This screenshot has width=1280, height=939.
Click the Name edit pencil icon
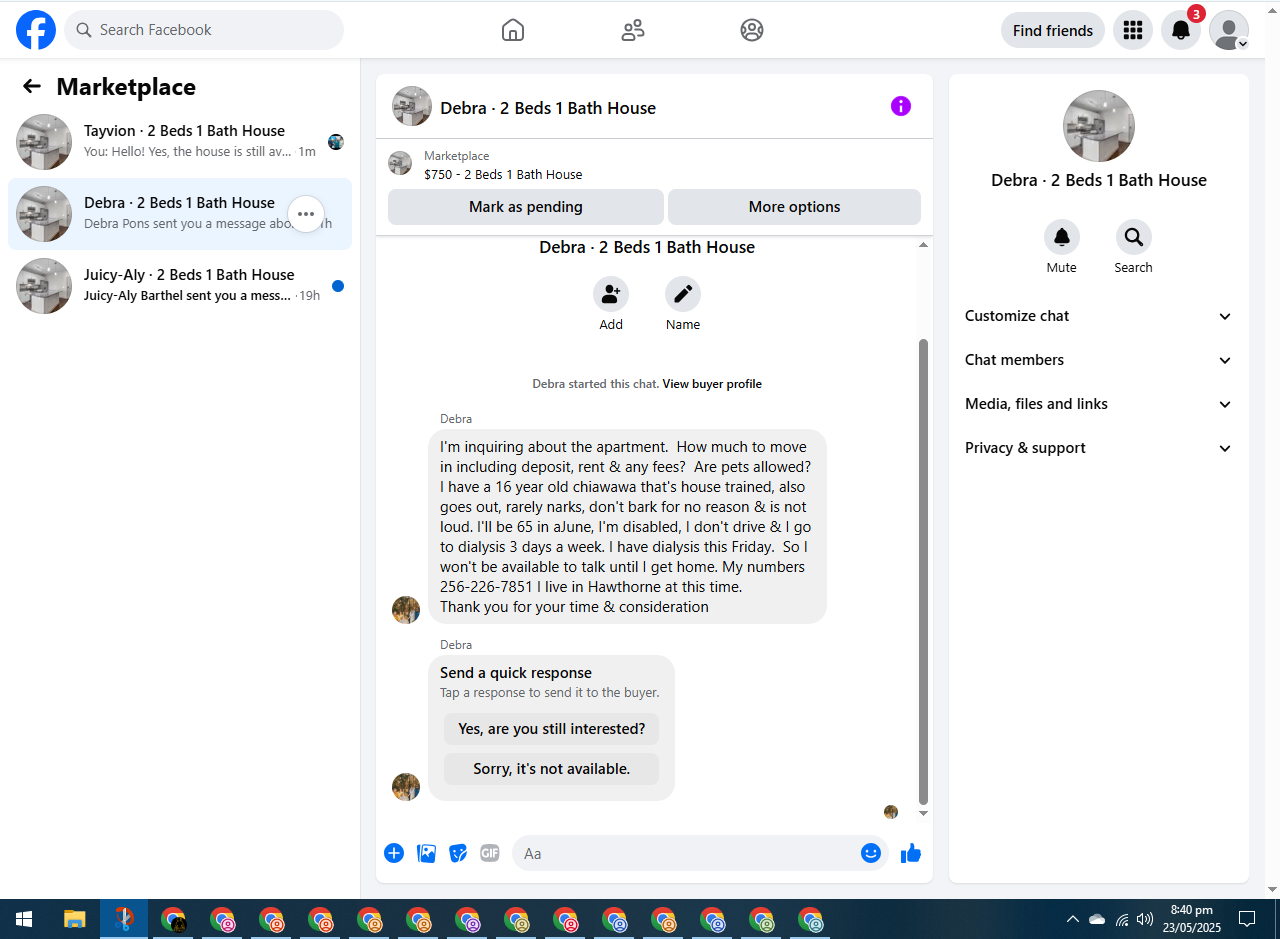683,294
